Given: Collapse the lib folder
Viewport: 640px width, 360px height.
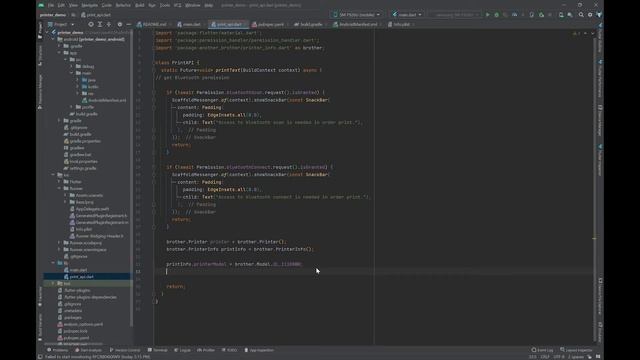Looking at the screenshot, I should pos(53,263).
